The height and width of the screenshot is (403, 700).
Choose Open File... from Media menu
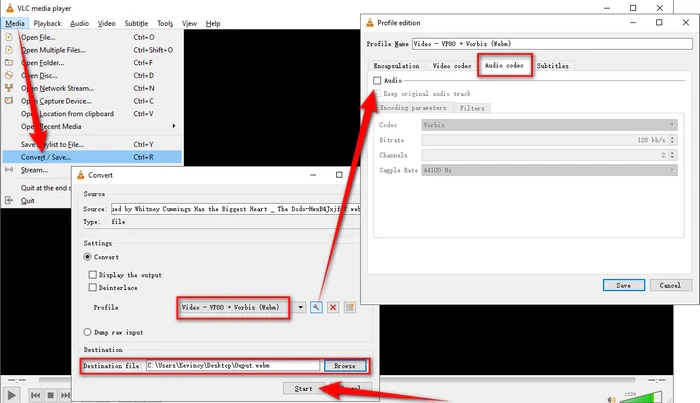coord(92,37)
